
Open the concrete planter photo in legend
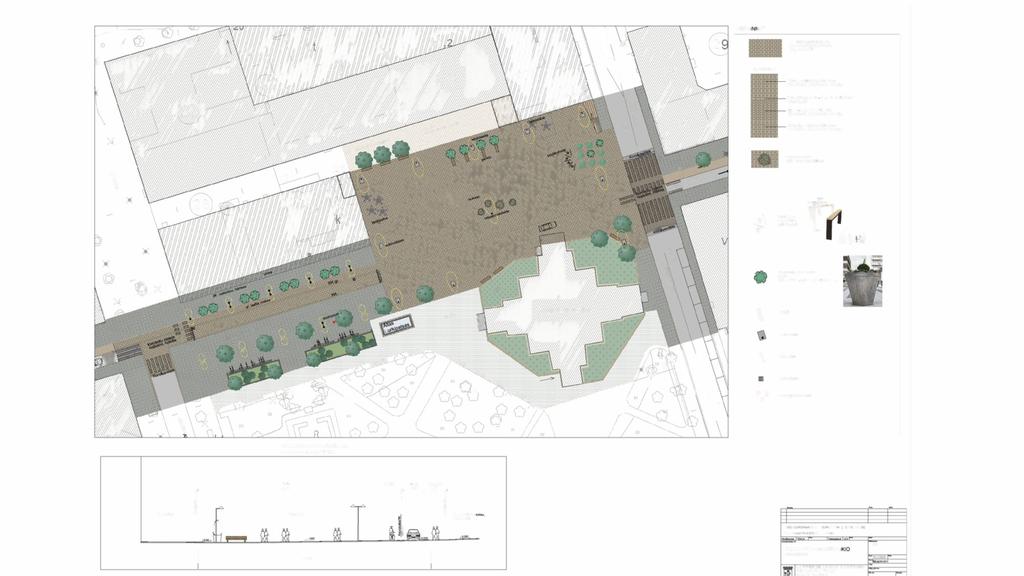[862, 281]
